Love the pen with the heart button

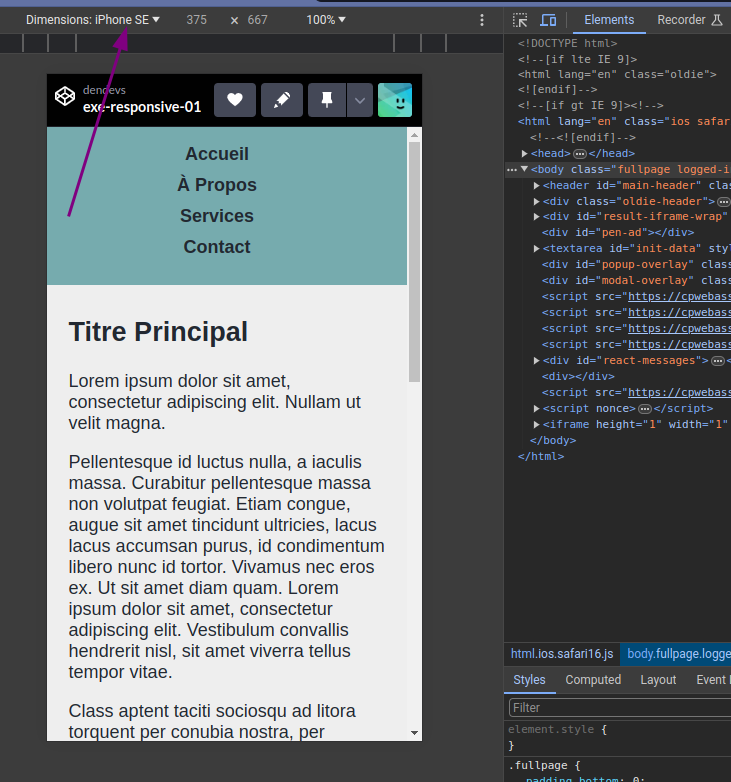pos(235,100)
